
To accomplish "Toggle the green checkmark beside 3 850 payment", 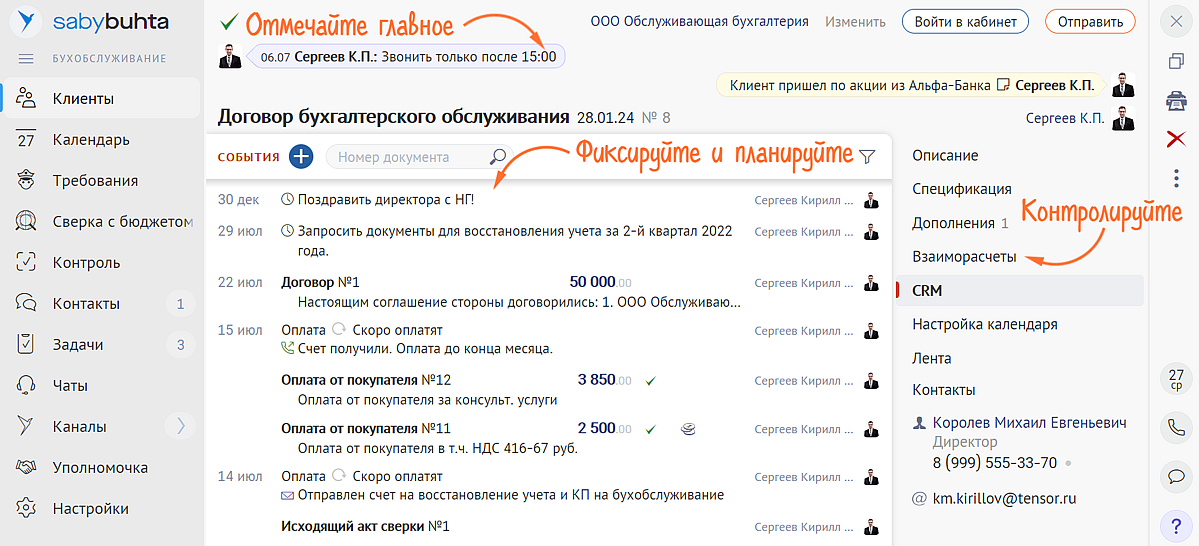I will pos(650,381).
